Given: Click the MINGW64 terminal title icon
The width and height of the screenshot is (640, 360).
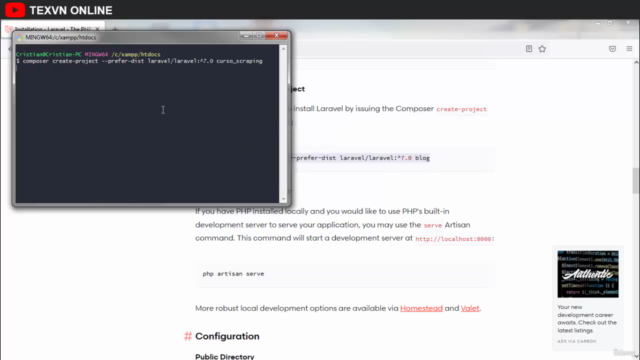Looking at the screenshot, I should (19, 37).
